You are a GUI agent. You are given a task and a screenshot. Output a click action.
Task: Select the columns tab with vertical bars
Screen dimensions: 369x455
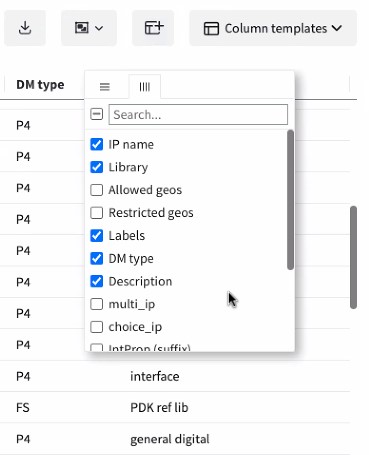(145, 87)
